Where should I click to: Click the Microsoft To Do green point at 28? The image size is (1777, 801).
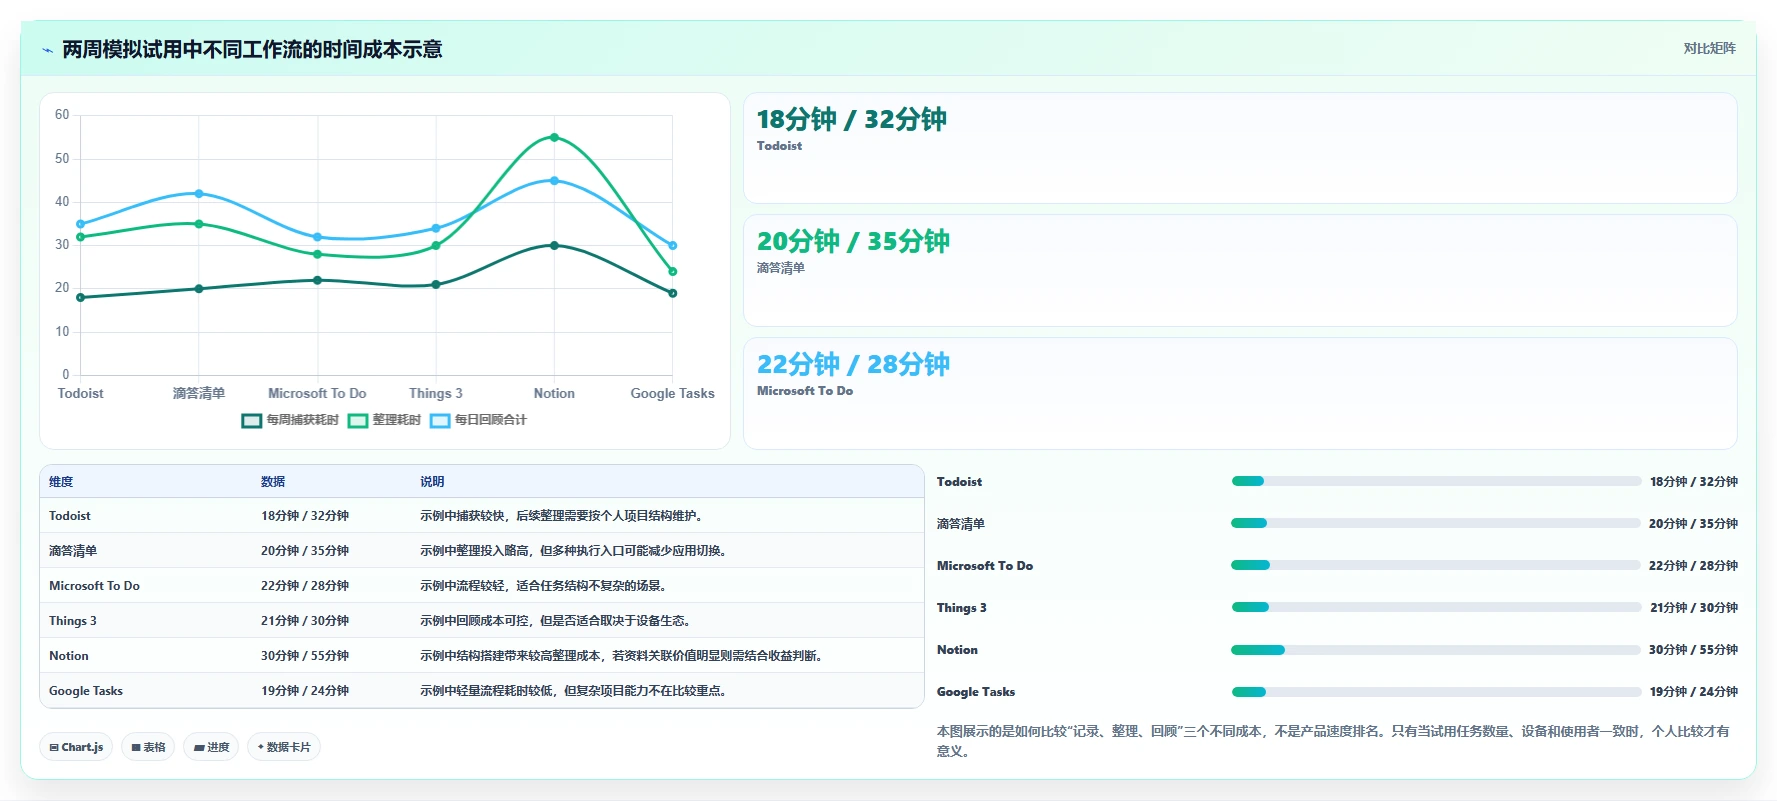click(x=317, y=254)
